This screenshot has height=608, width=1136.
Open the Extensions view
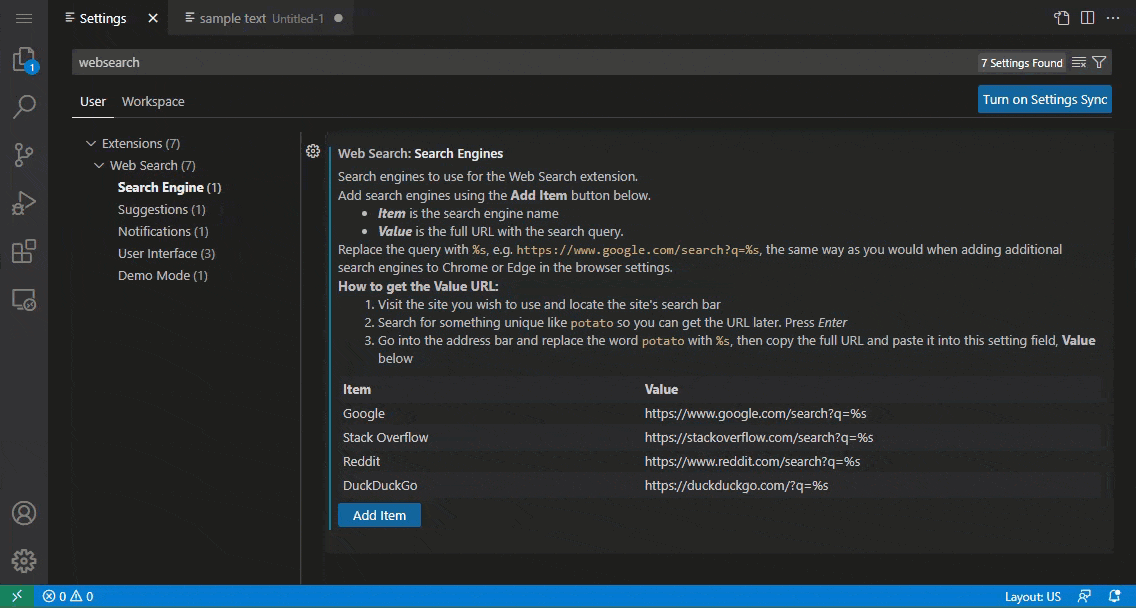coord(24,251)
